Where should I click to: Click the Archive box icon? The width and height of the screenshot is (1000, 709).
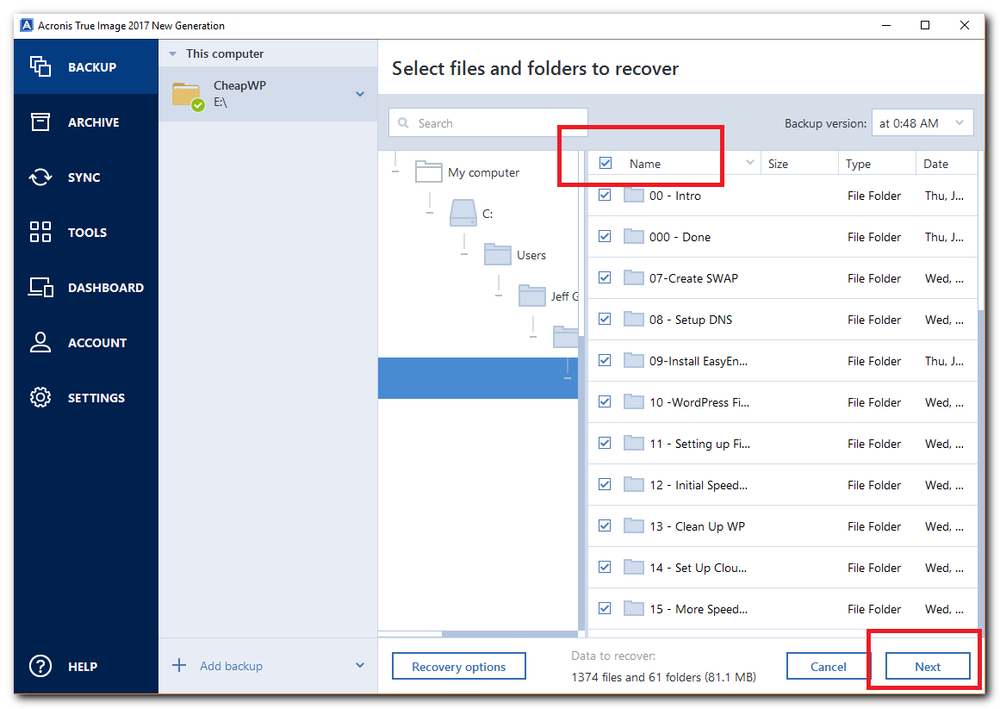40,122
